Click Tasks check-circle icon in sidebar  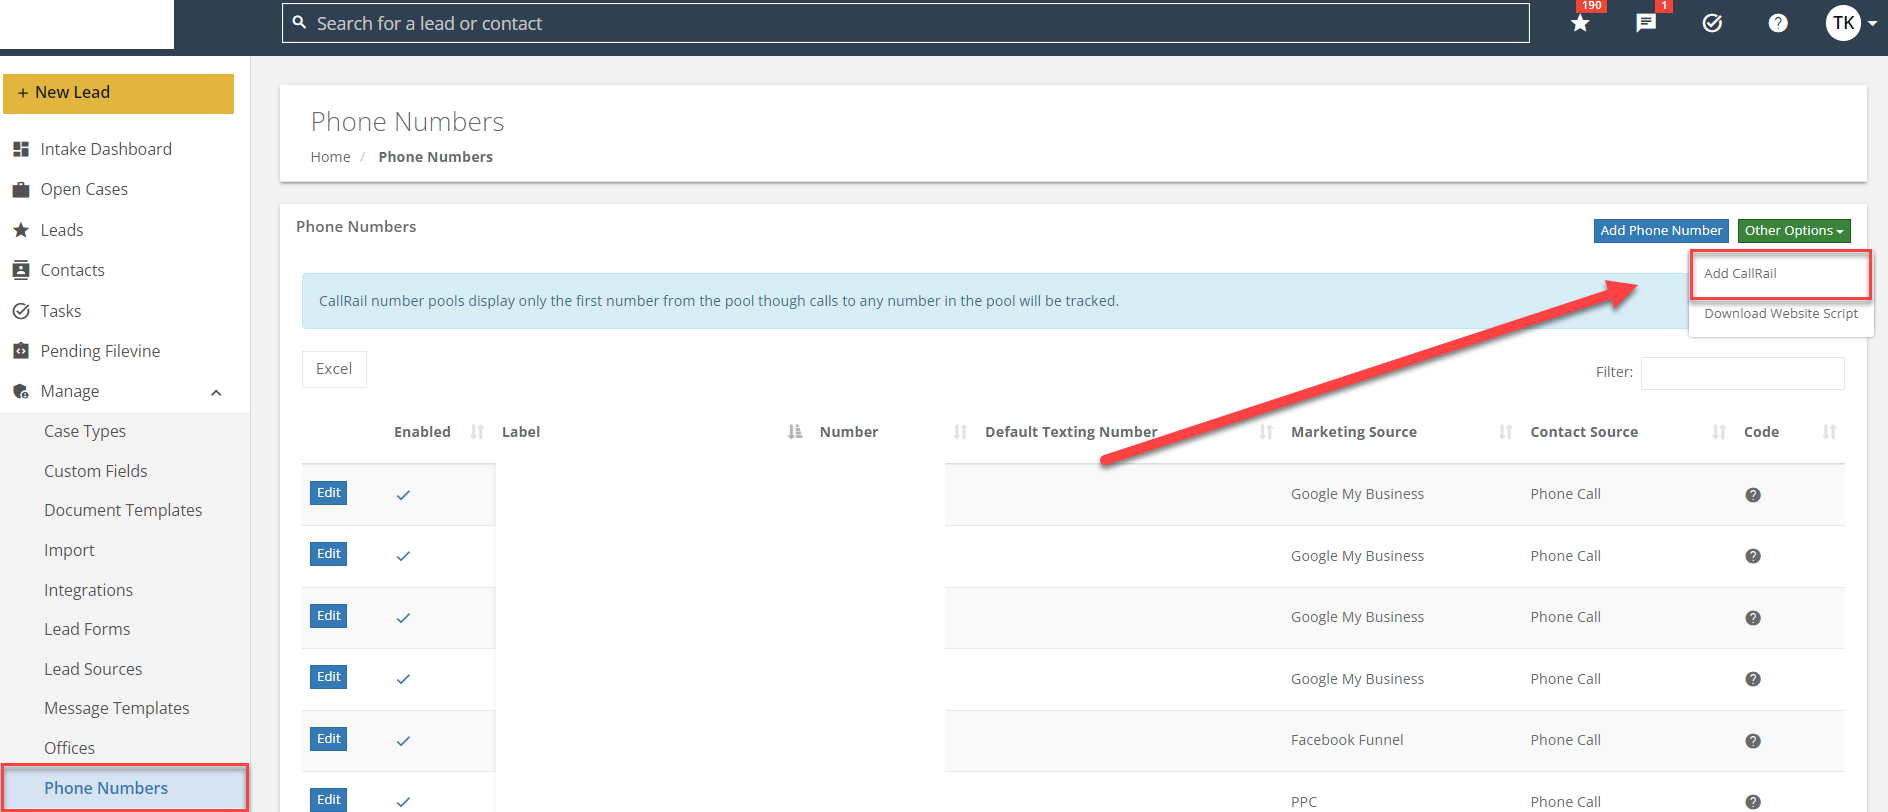20,311
